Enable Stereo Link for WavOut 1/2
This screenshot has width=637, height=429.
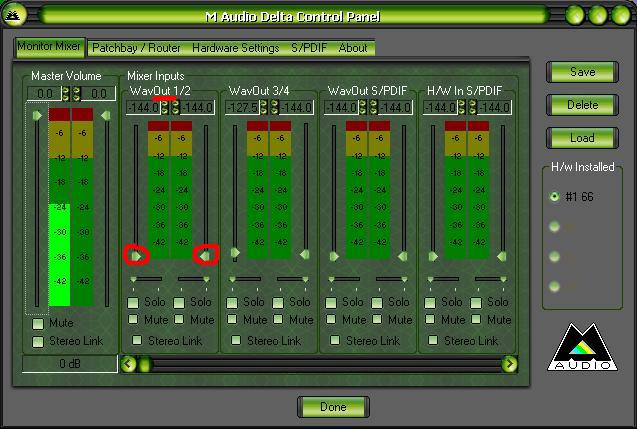(x=137, y=340)
